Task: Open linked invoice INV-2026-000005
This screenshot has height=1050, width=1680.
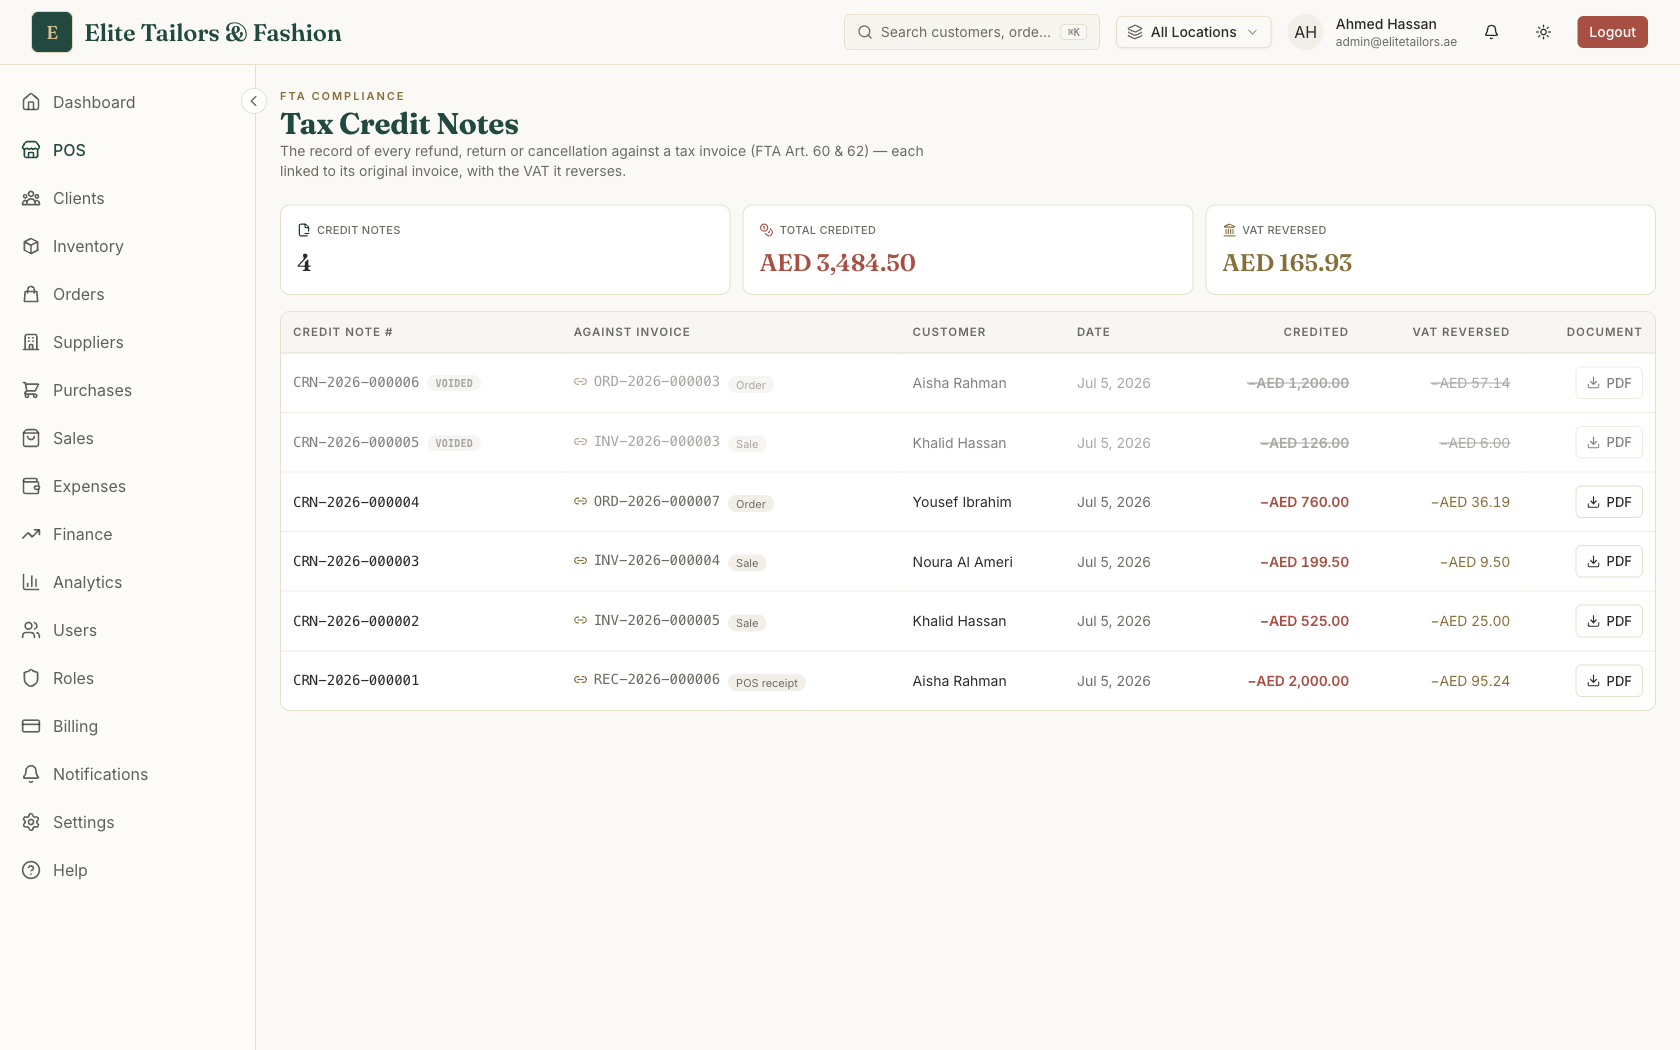Action: coord(656,620)
